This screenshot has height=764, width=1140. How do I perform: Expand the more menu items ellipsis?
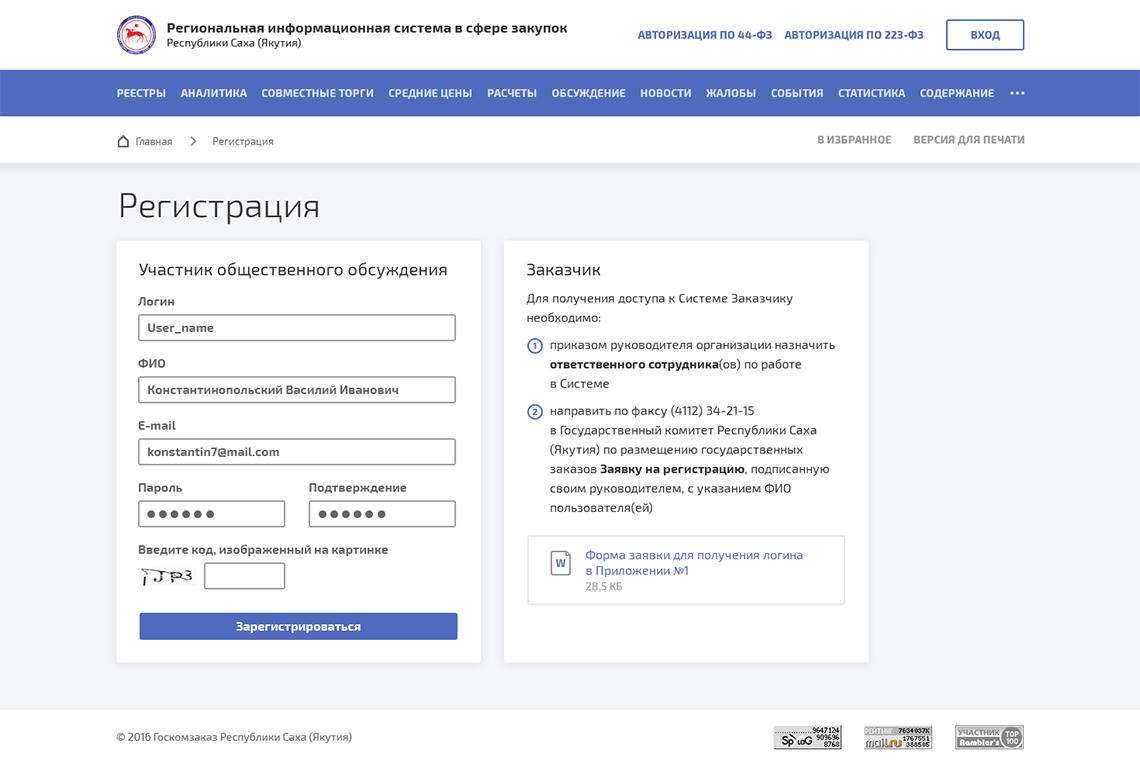[1017, 93]
